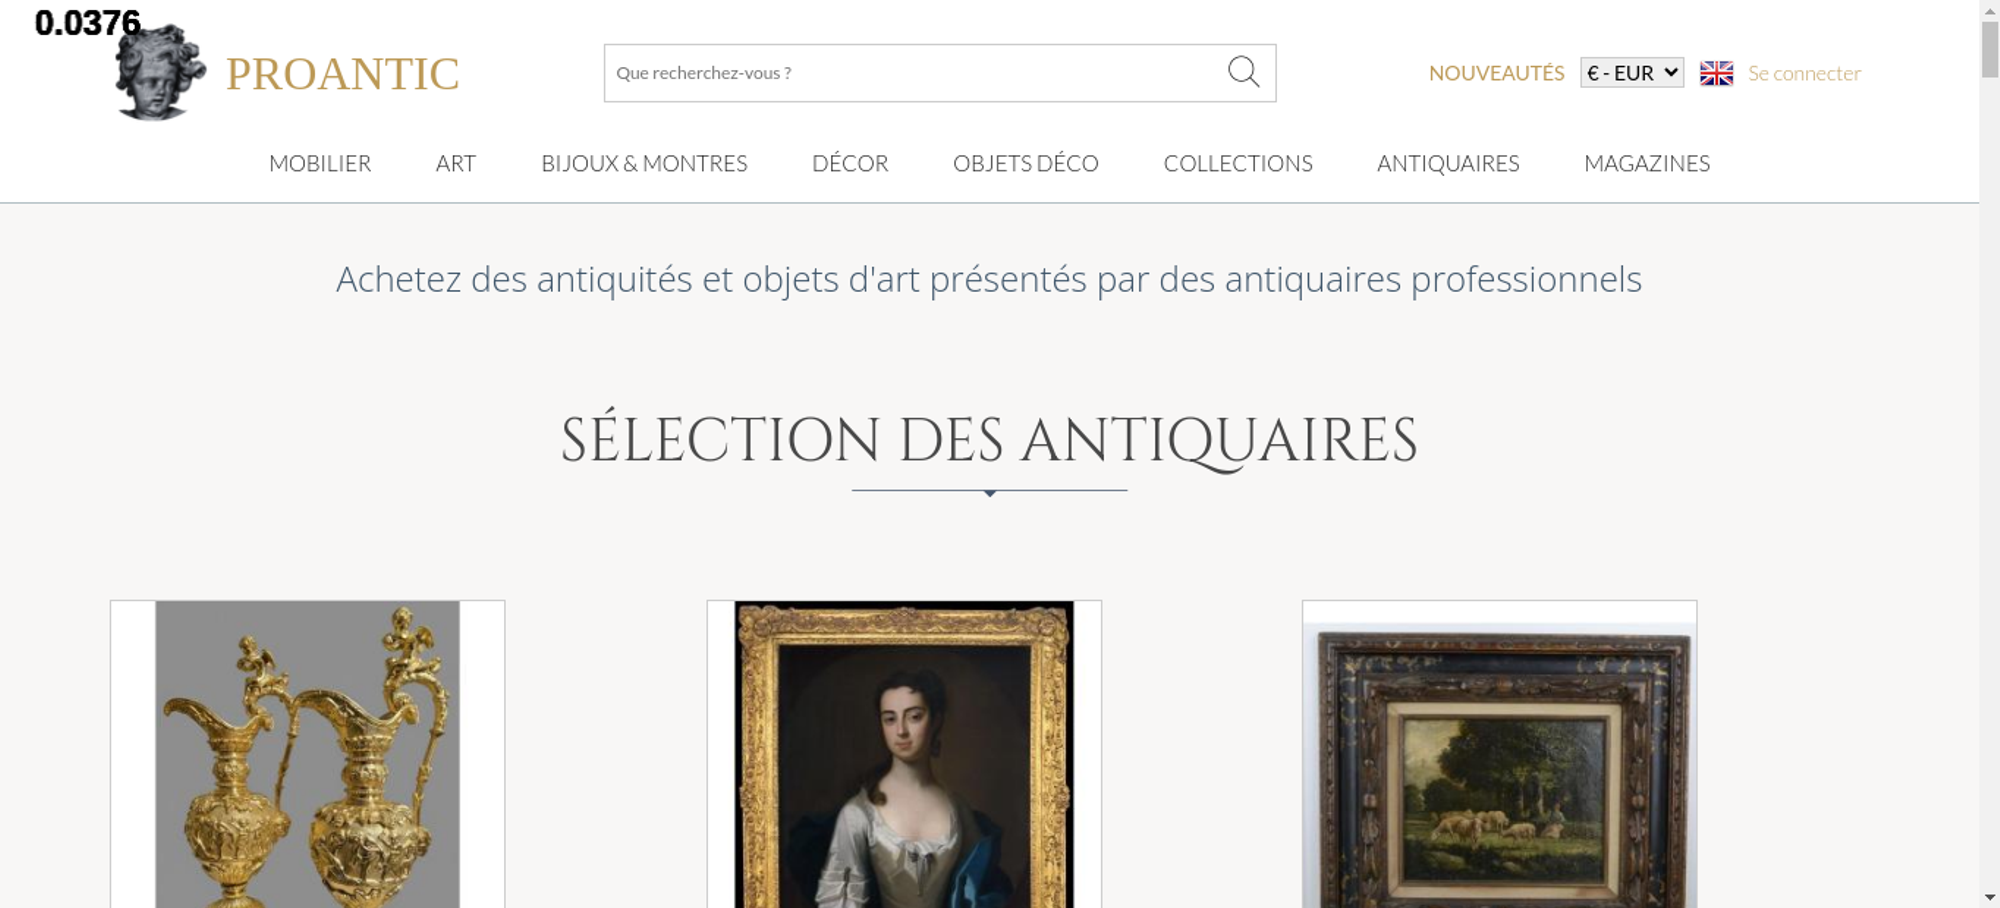2000x908 pixels.
Task: Switch language via the UK flag icon
Action: [x=1716, y=73]
